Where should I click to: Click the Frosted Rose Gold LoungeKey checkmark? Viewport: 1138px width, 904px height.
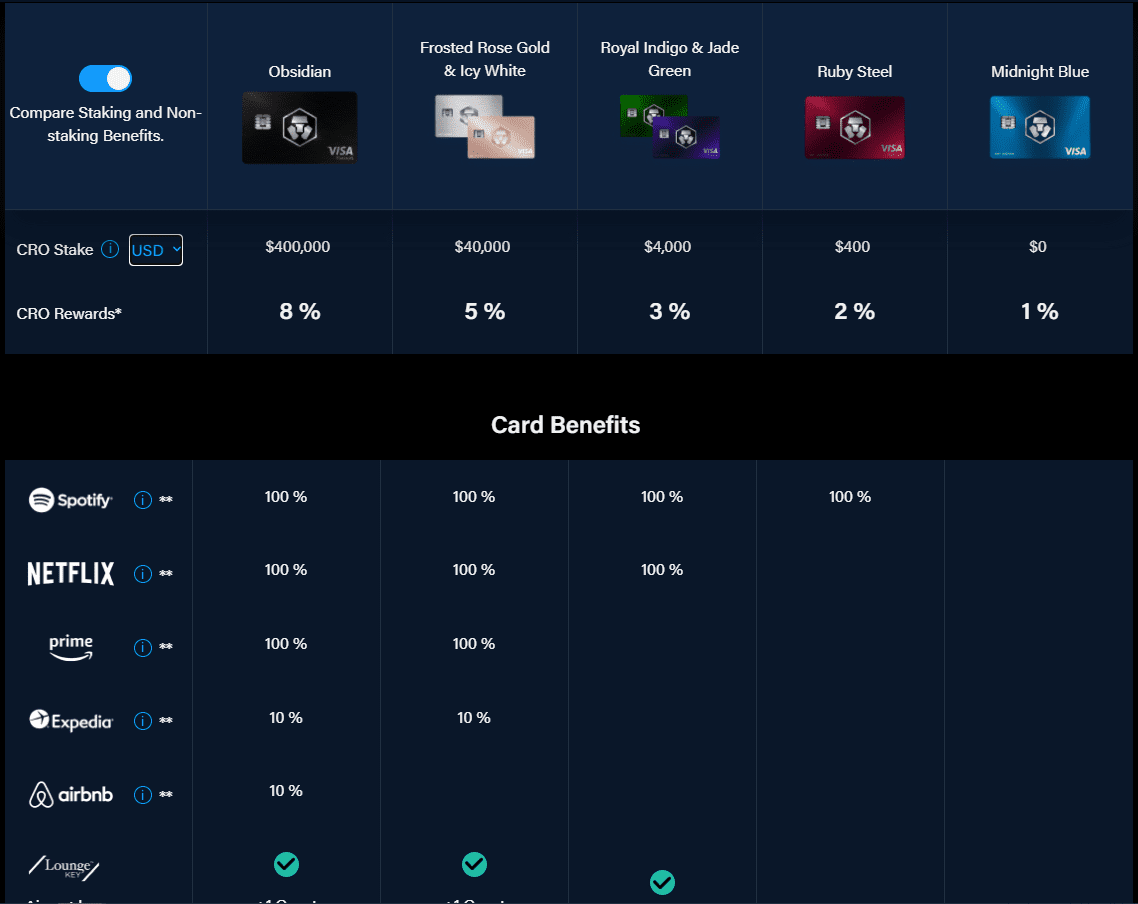pyautogui.click(x=474, y=864)
